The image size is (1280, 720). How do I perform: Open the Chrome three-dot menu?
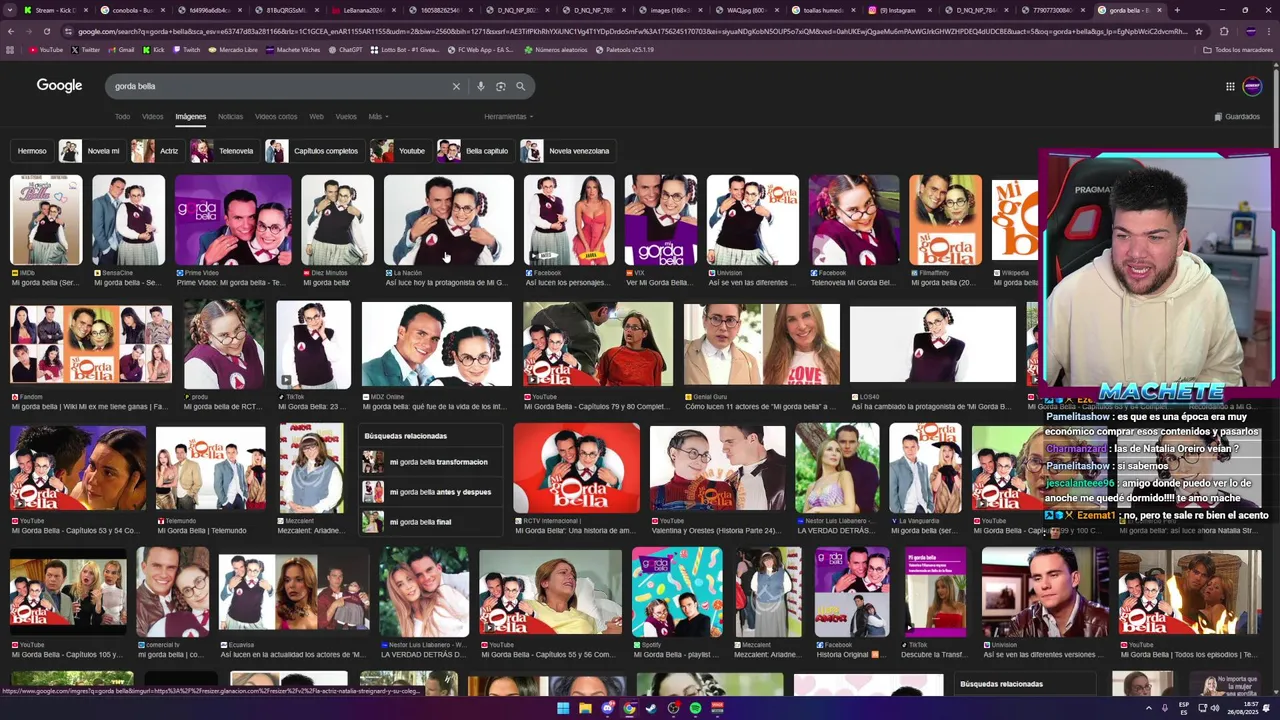[1269, 31]
